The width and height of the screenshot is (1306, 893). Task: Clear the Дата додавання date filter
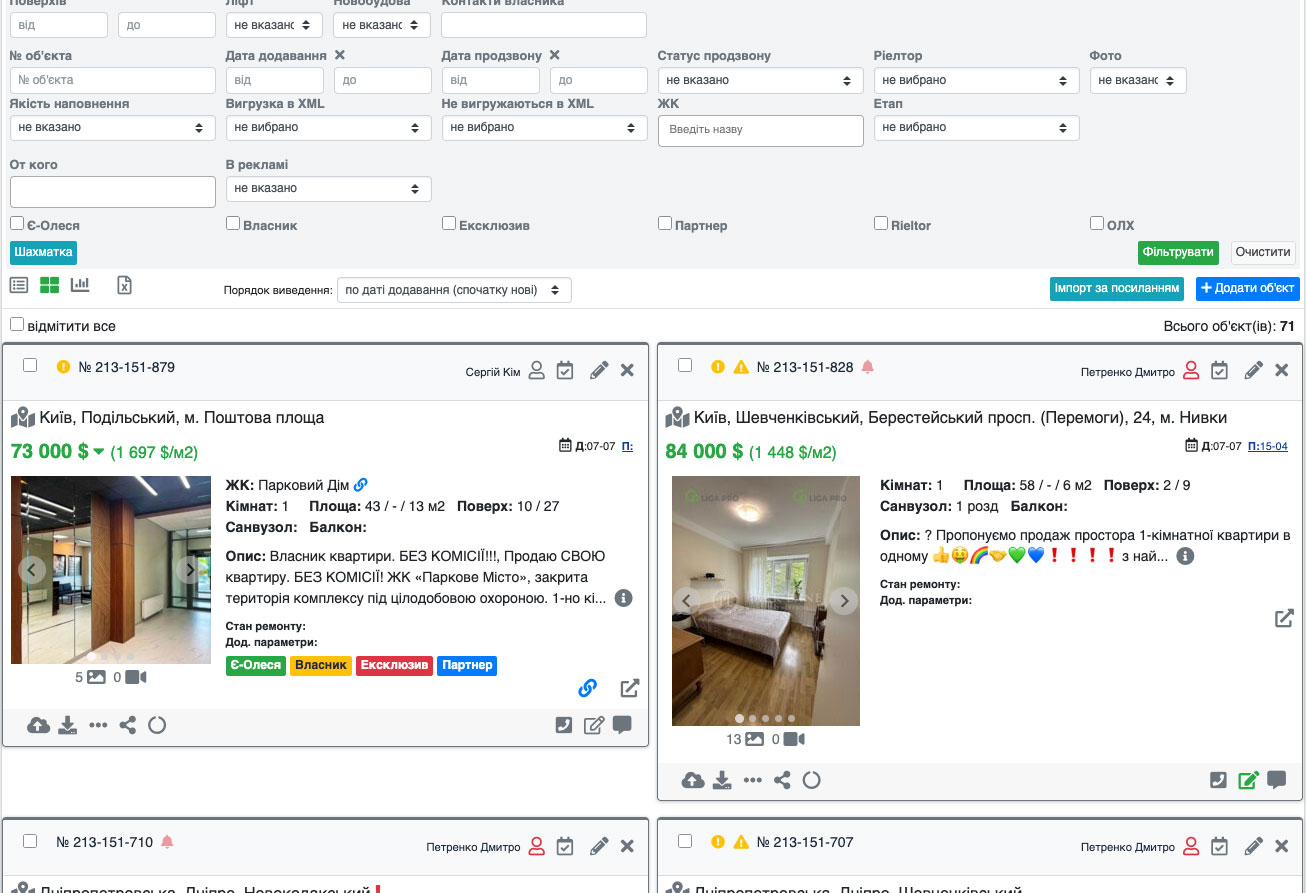click(x=339, y=56)
